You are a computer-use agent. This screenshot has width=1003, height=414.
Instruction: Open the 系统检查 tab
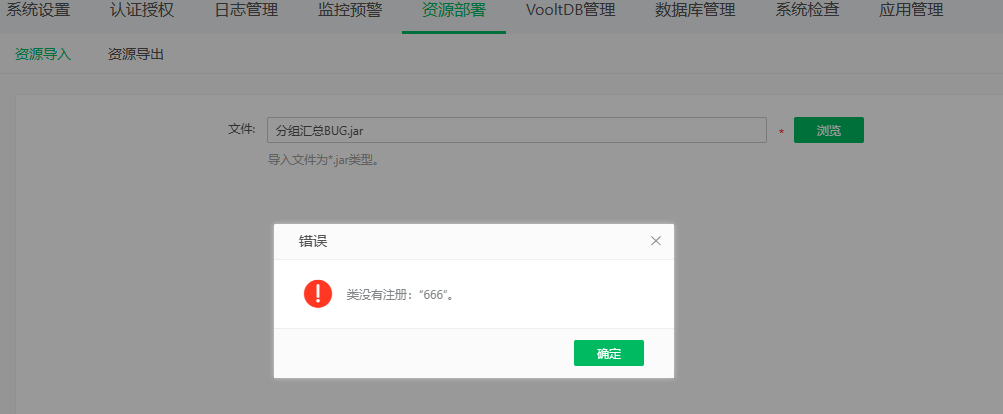807,12
